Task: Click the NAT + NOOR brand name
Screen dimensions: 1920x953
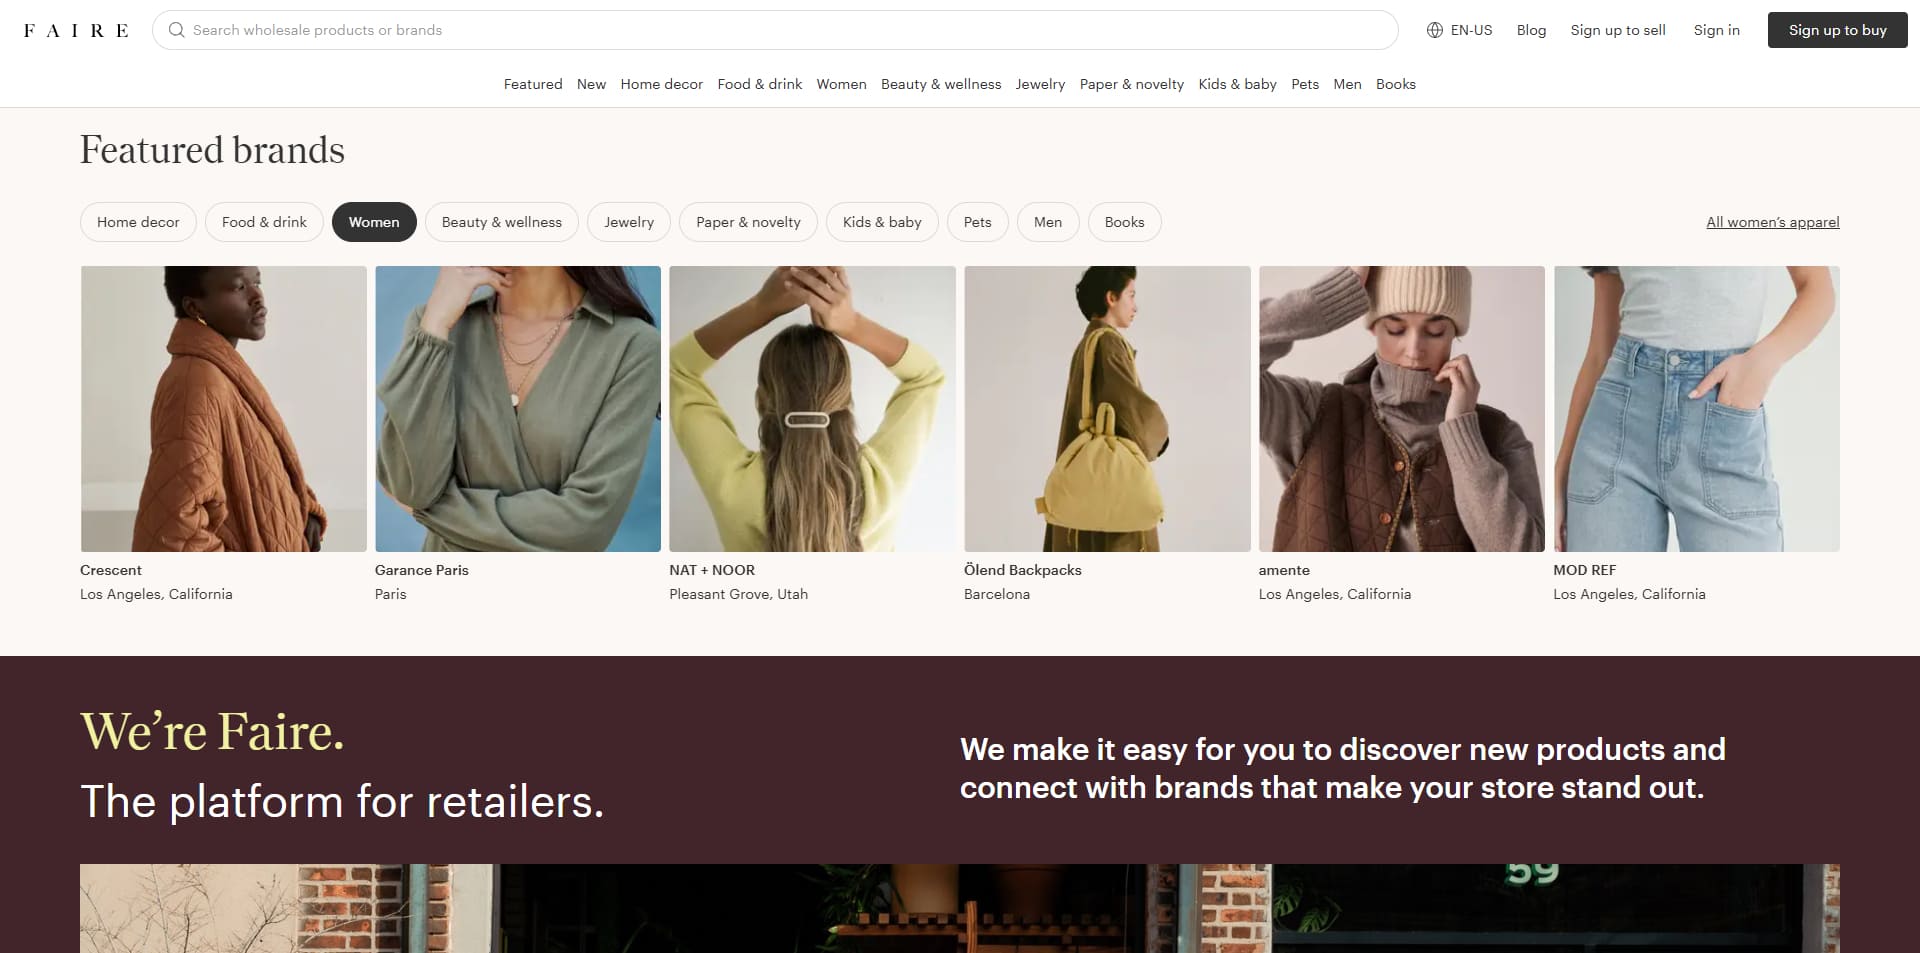Action: click(x=712, y=570)
